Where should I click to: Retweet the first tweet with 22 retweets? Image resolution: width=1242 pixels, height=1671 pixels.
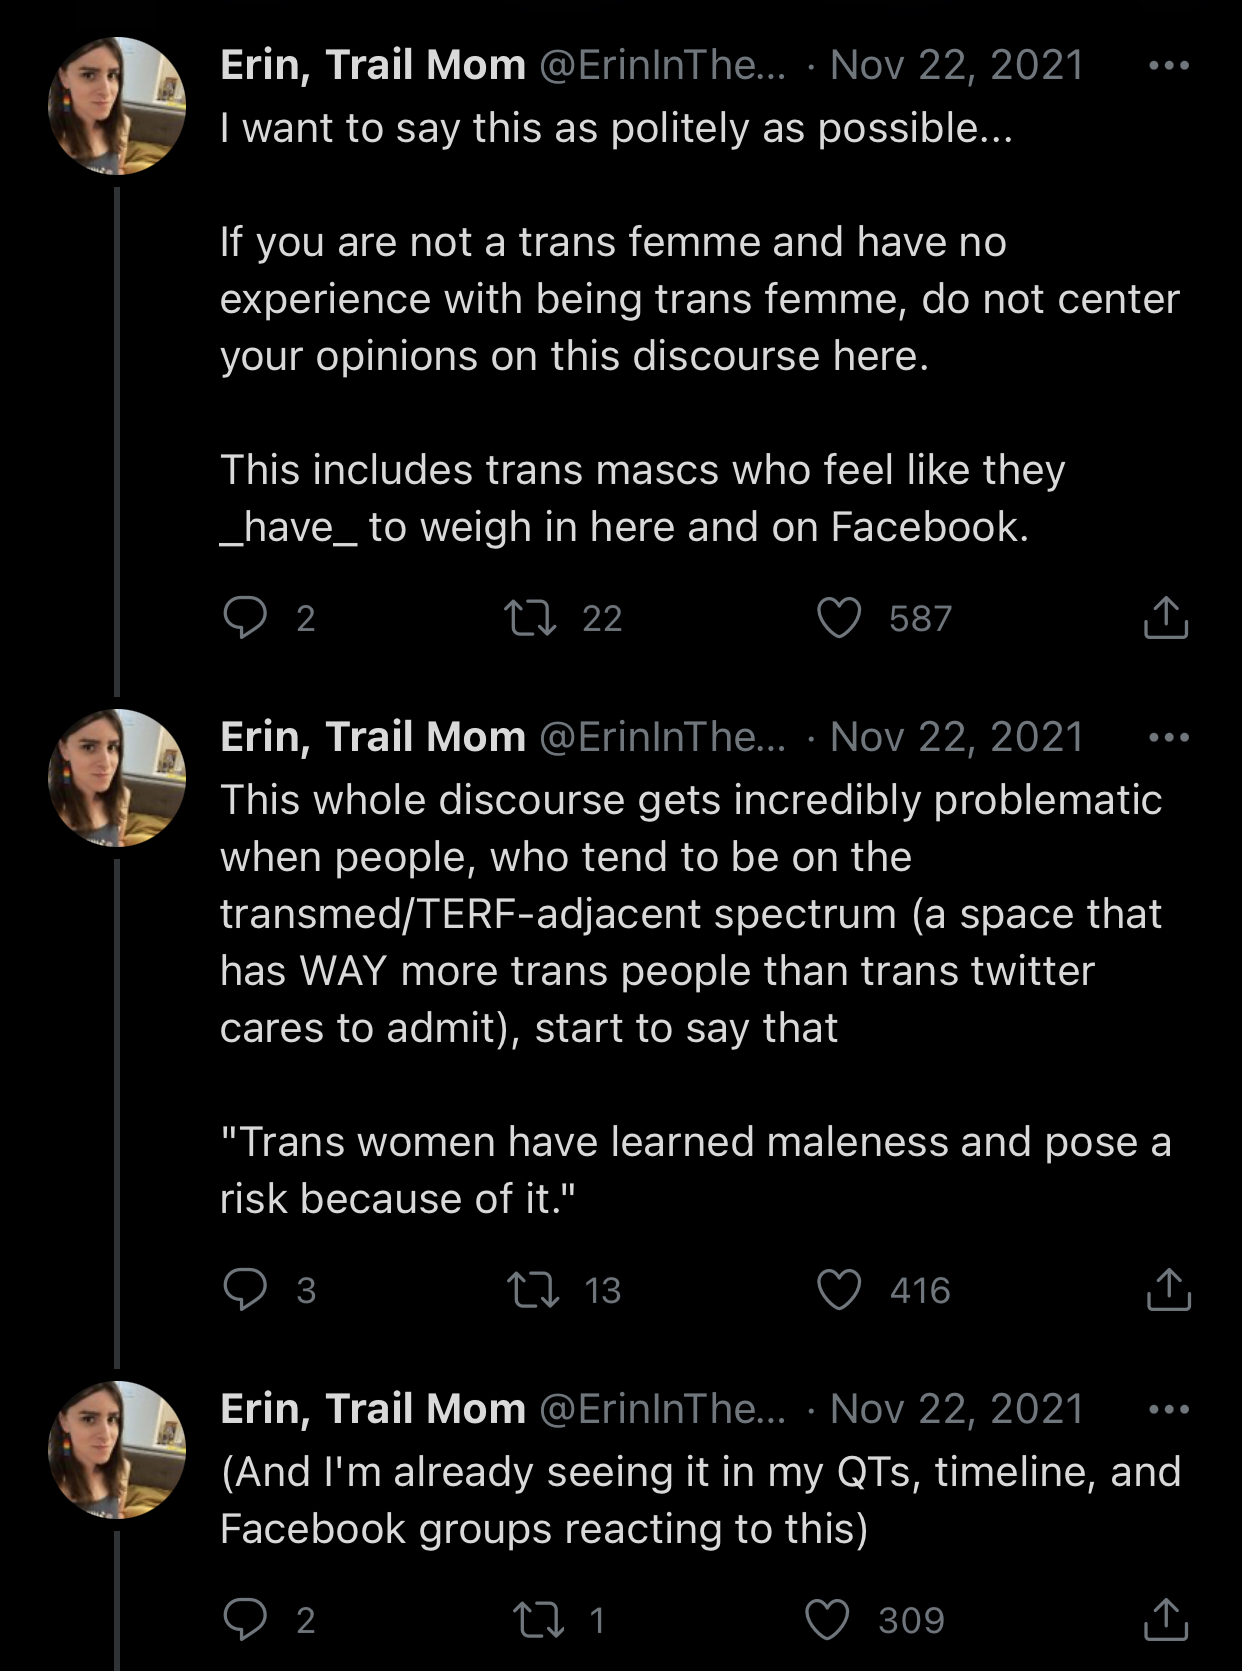coord(530,617)
